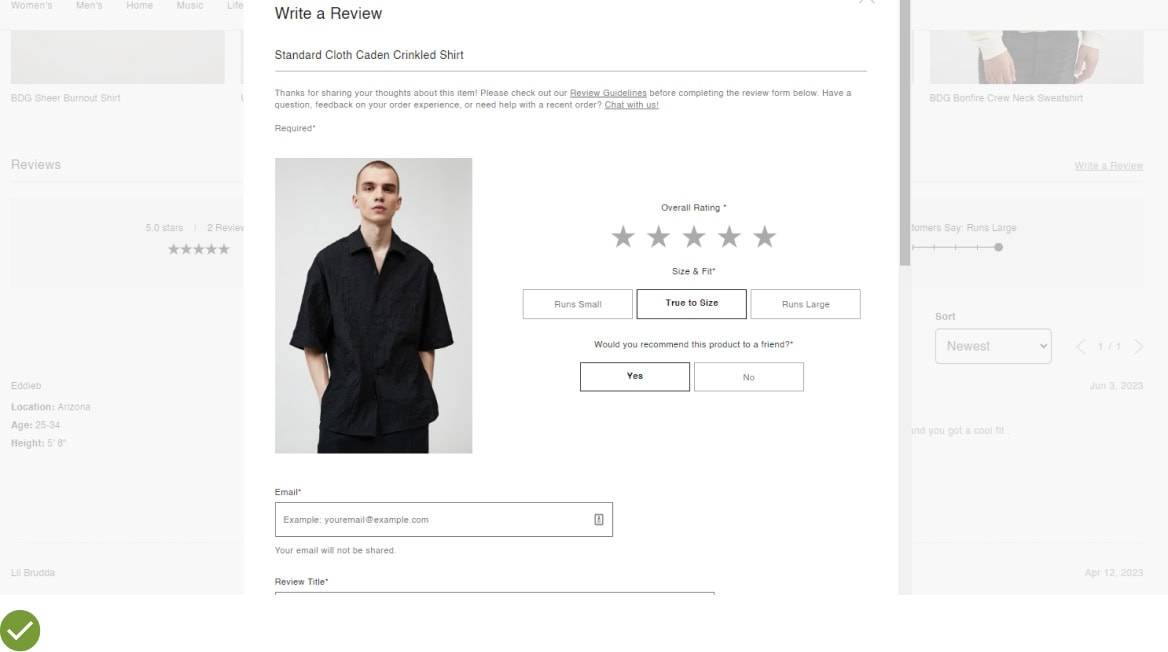Select No for recommend to friend
This screenshot has width=1168, height=652.
coord(749,376)
